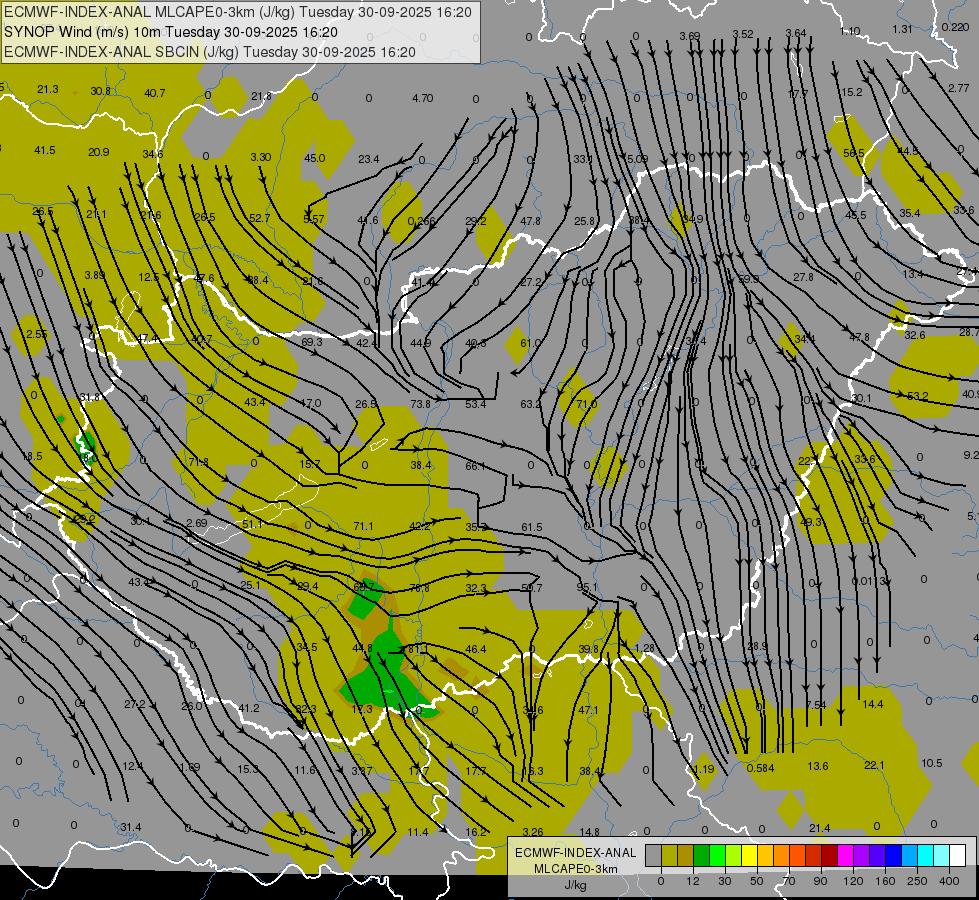Click the olive swatch in the legend
The height and width of the screenshot is (900, 979).
coord(669,855)
